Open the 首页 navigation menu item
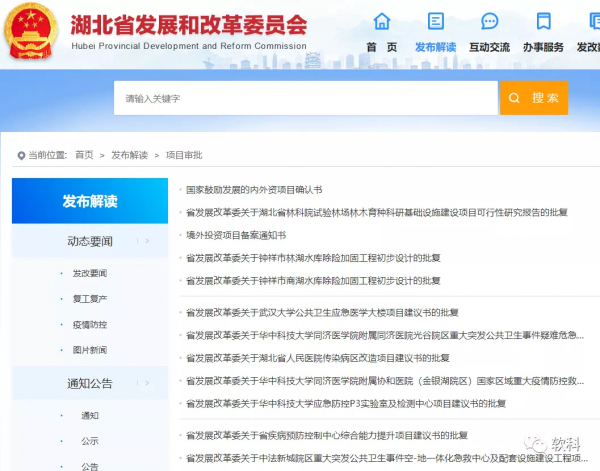The width and height of the screenshot is (600, 471). [x=382, y=47]
